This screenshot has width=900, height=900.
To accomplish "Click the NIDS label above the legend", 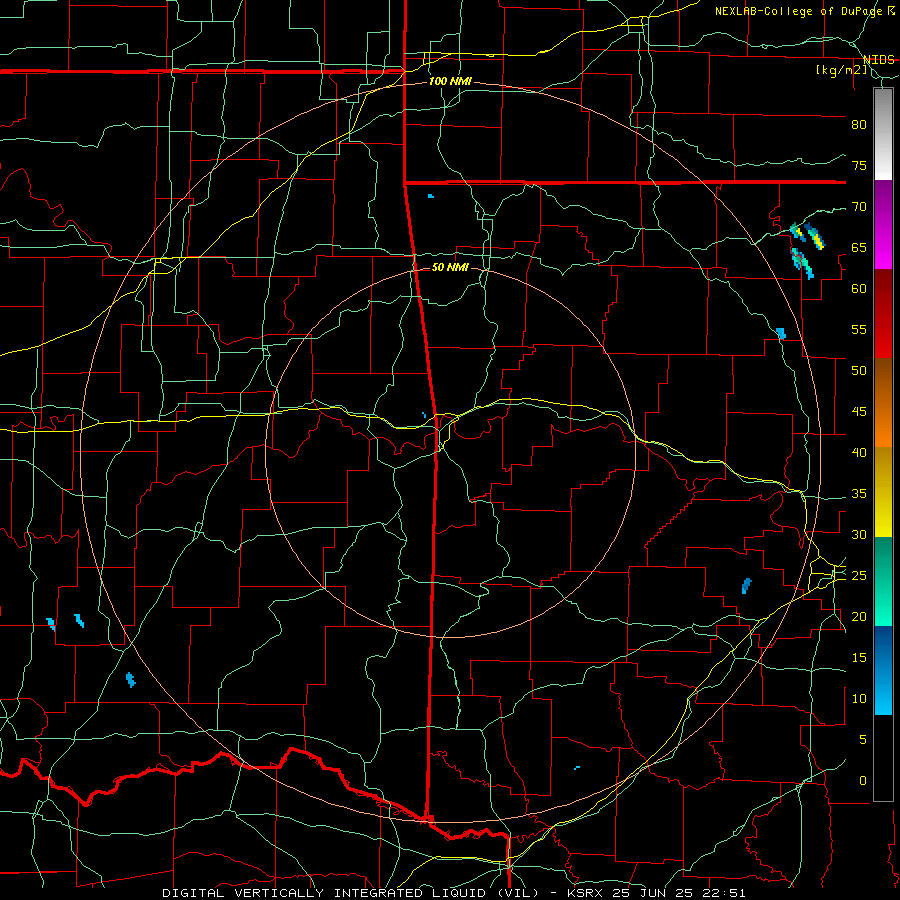I will [x=879, y=60].
